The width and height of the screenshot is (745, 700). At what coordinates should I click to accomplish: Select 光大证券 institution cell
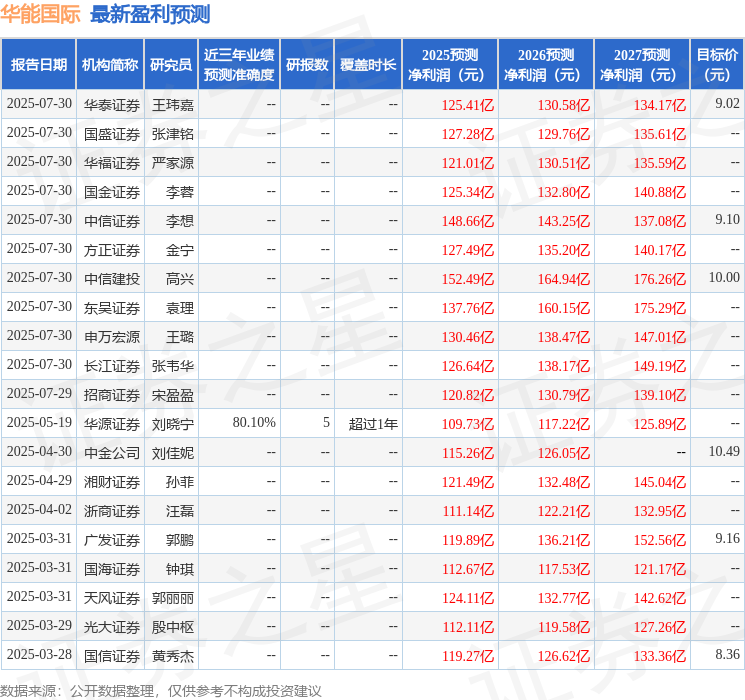click(112, 626)
